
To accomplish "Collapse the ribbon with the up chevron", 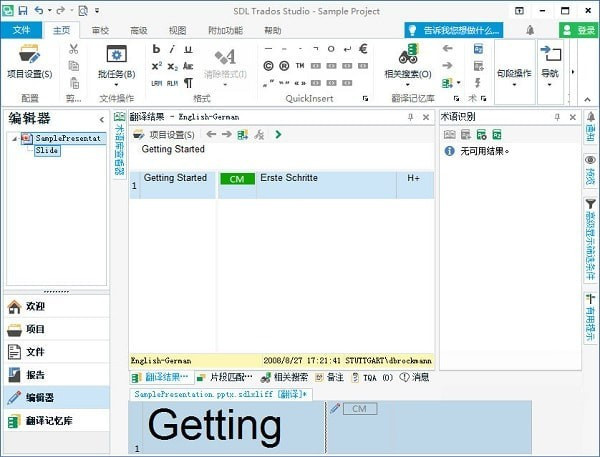I will click(587, 100).
